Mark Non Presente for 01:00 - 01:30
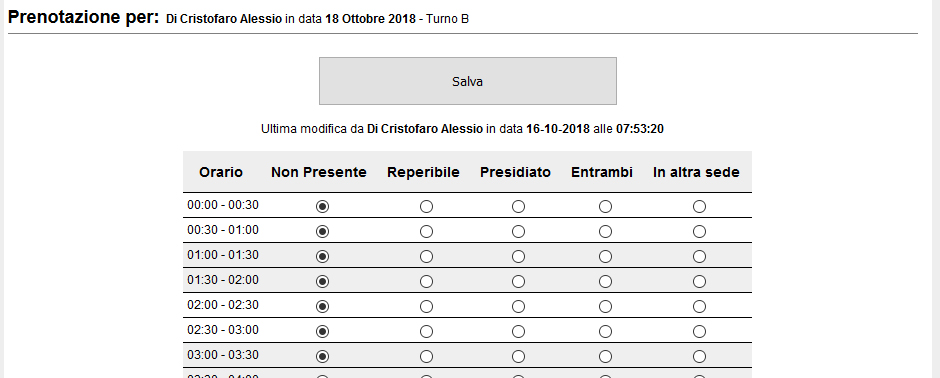This screenshot has height=378, width=940. pos(323,256)
